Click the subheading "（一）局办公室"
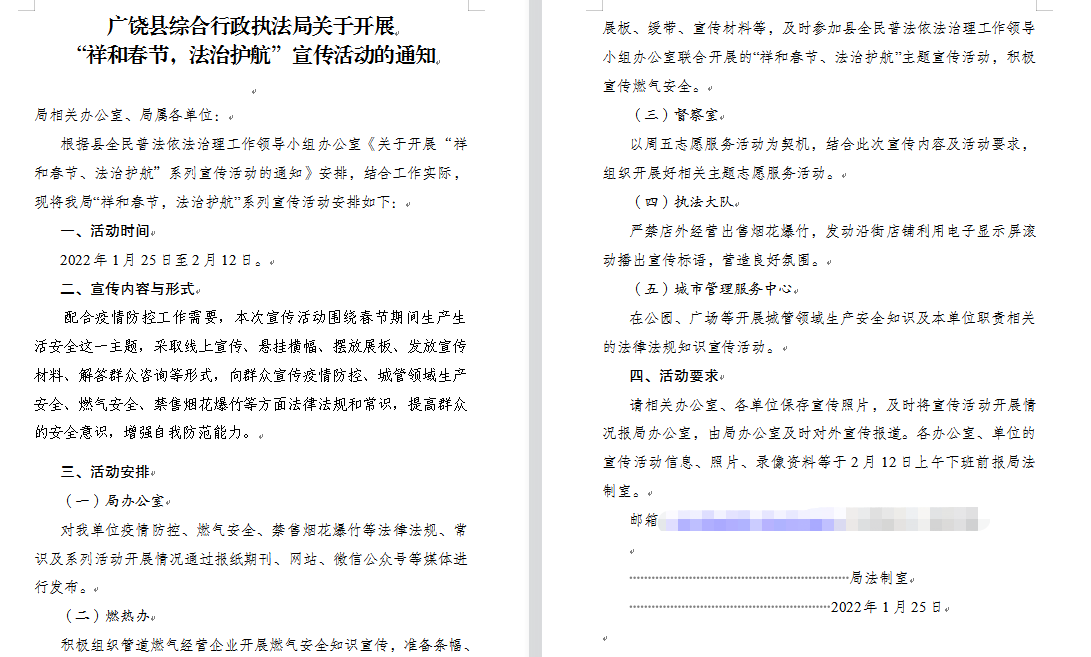This screenshot has width=1091, height=657. point(112,500)
